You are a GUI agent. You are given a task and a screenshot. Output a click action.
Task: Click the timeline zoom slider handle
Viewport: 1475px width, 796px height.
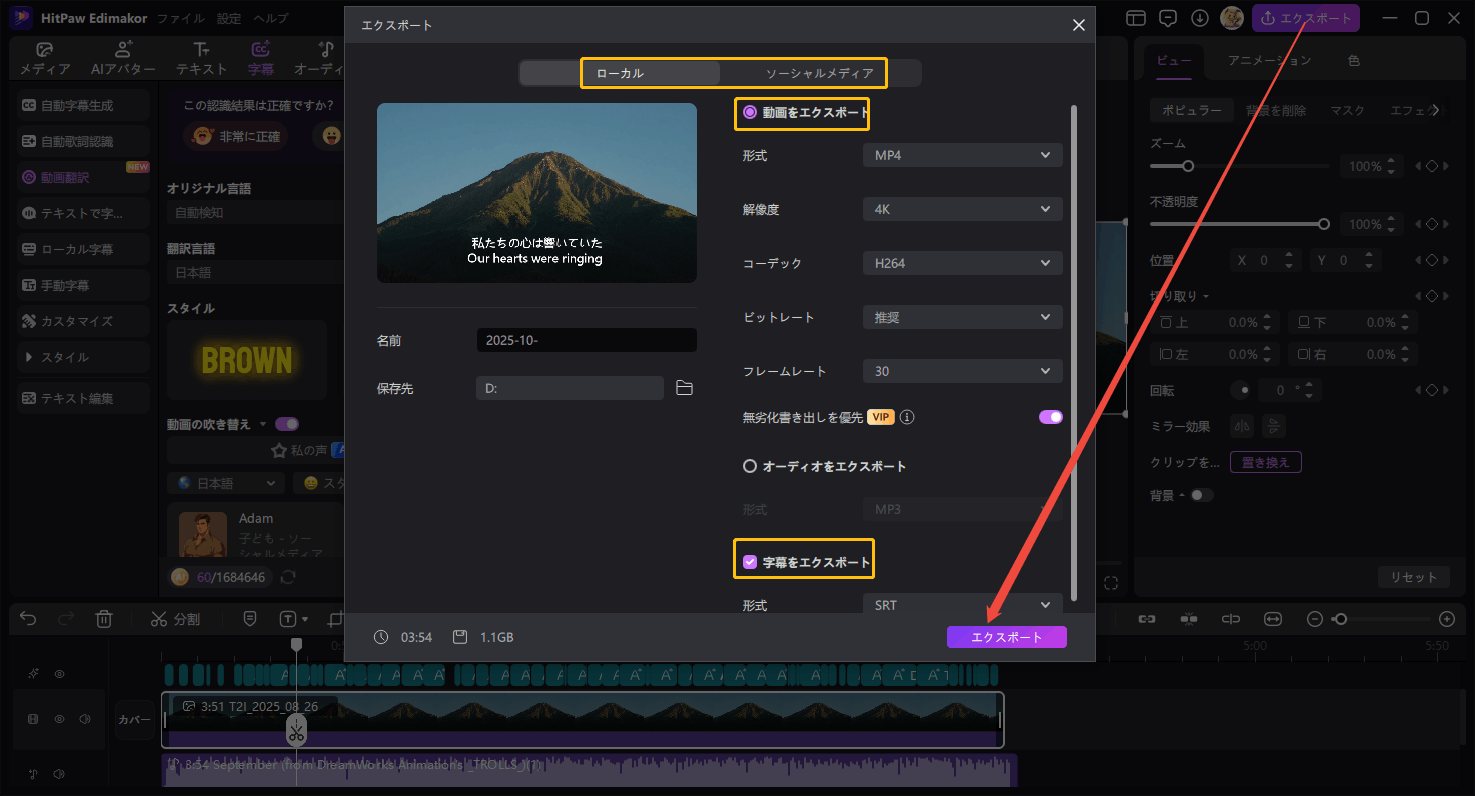[x=1340, y=619]
